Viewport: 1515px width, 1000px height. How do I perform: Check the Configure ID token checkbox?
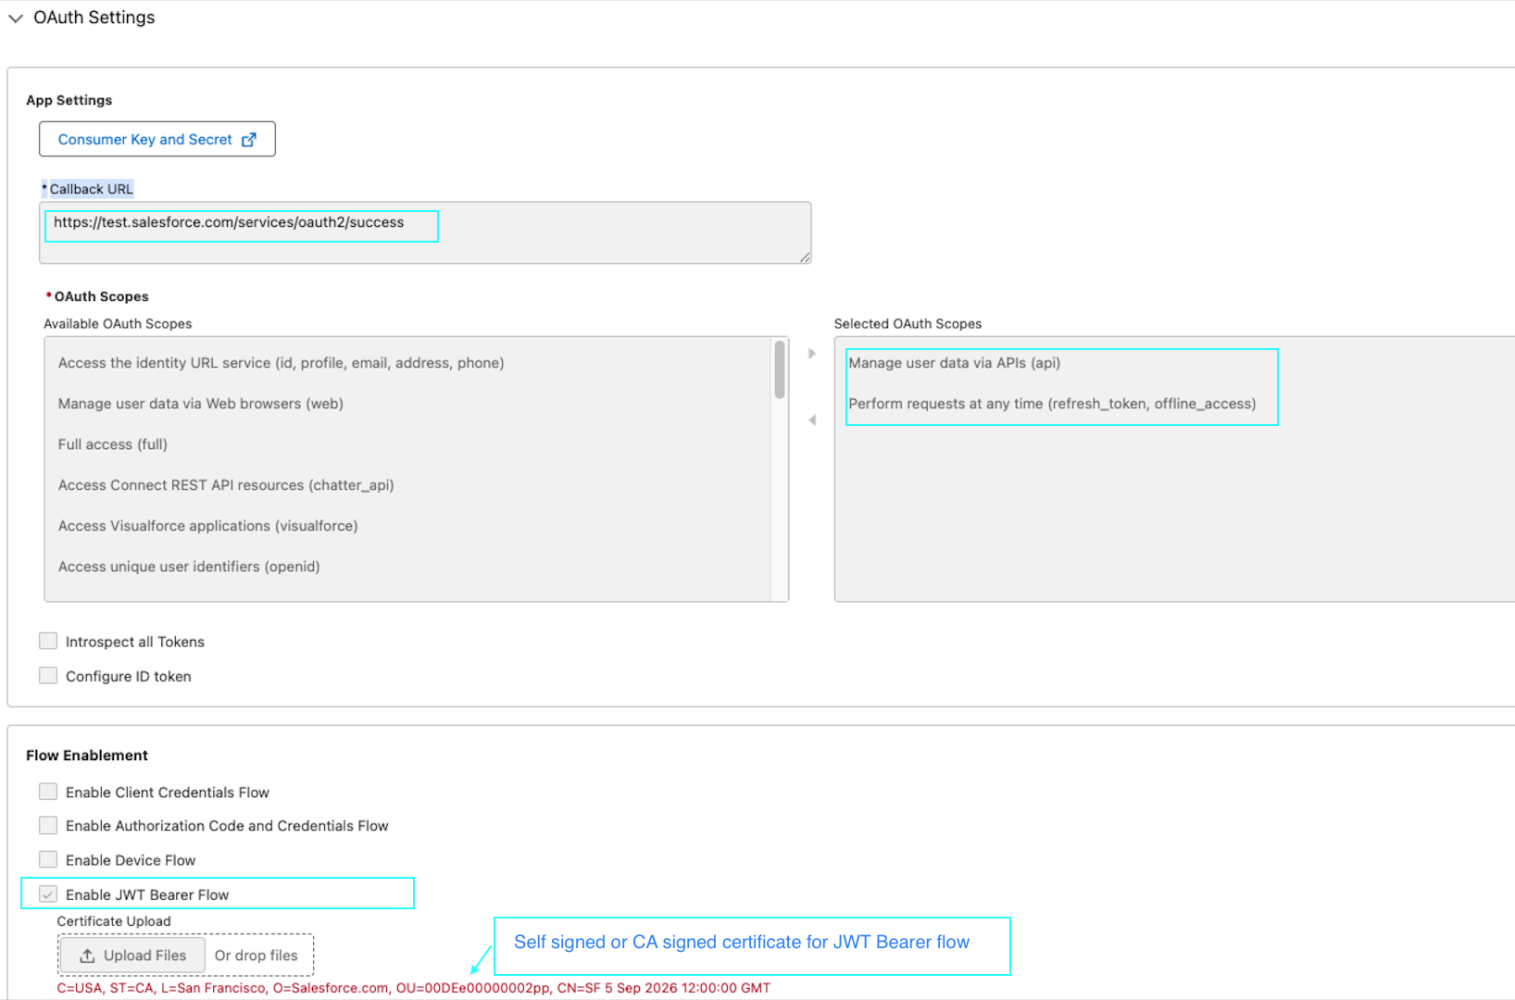(48, 676)
